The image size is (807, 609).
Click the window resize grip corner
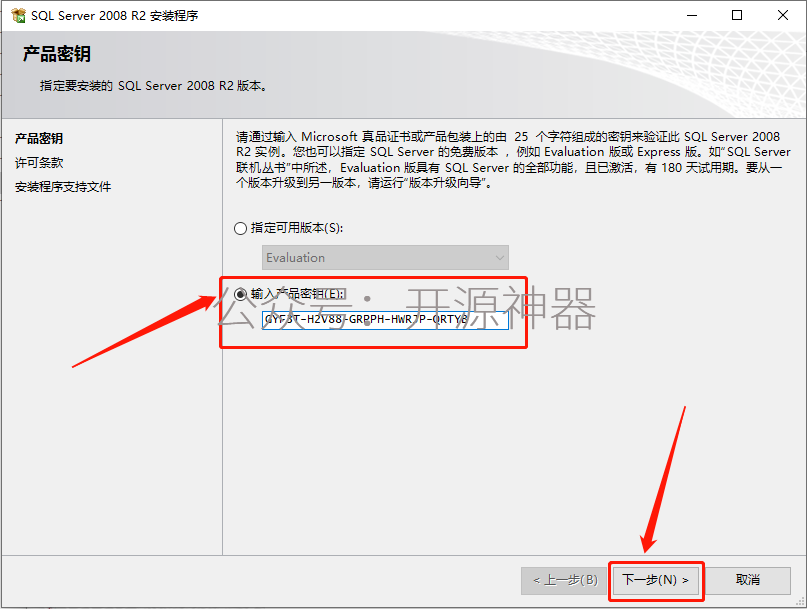tap(800, 601)
